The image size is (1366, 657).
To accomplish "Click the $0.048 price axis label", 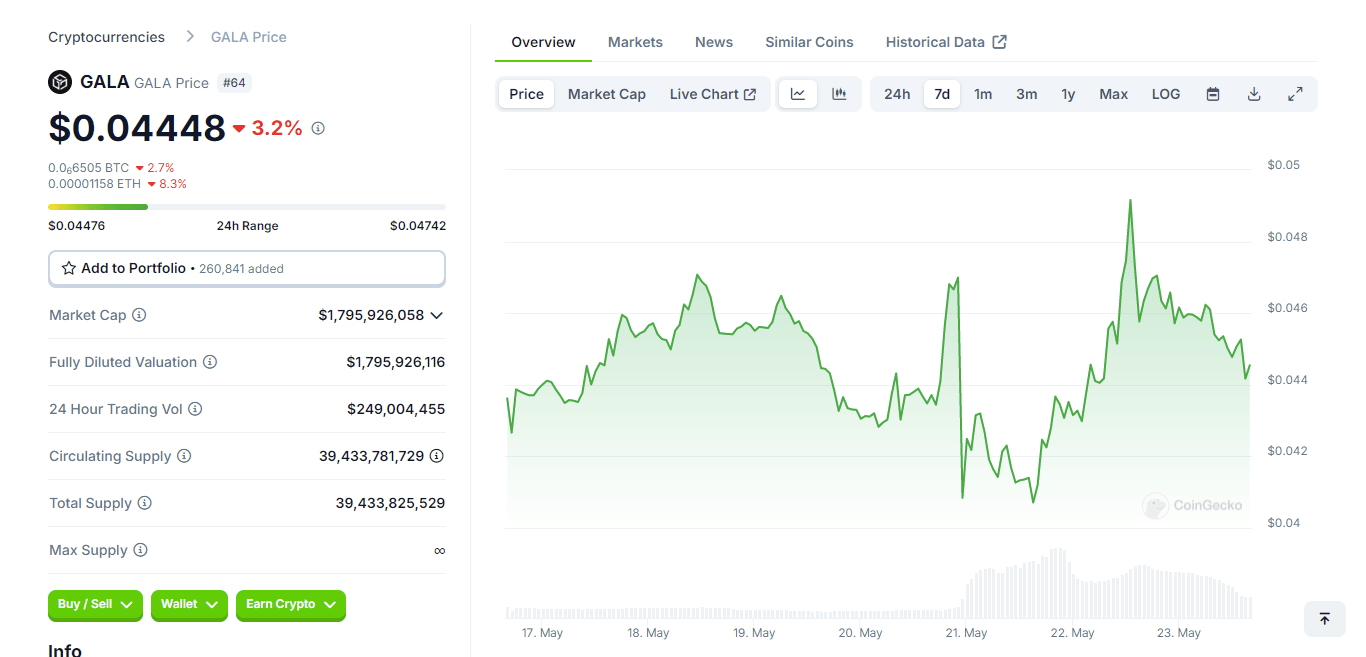I will click(x=1287, y=237).
